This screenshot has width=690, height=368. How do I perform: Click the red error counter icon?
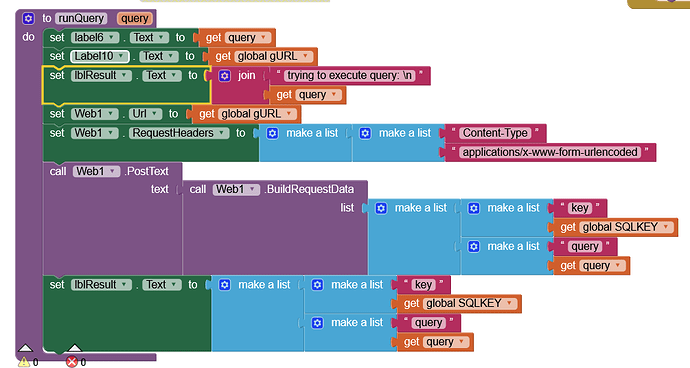coord(72,362)
